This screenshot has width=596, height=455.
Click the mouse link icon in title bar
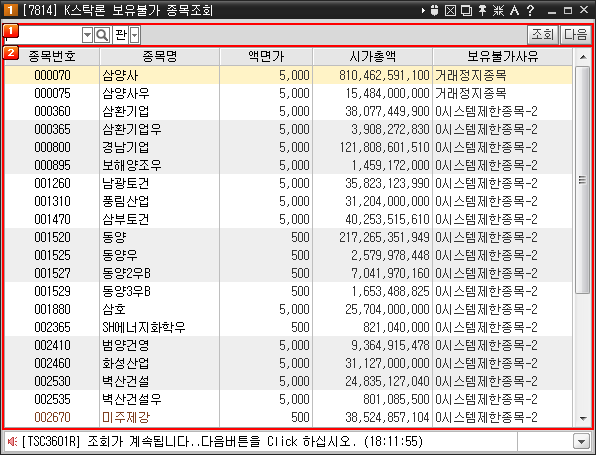click(434, 10)
